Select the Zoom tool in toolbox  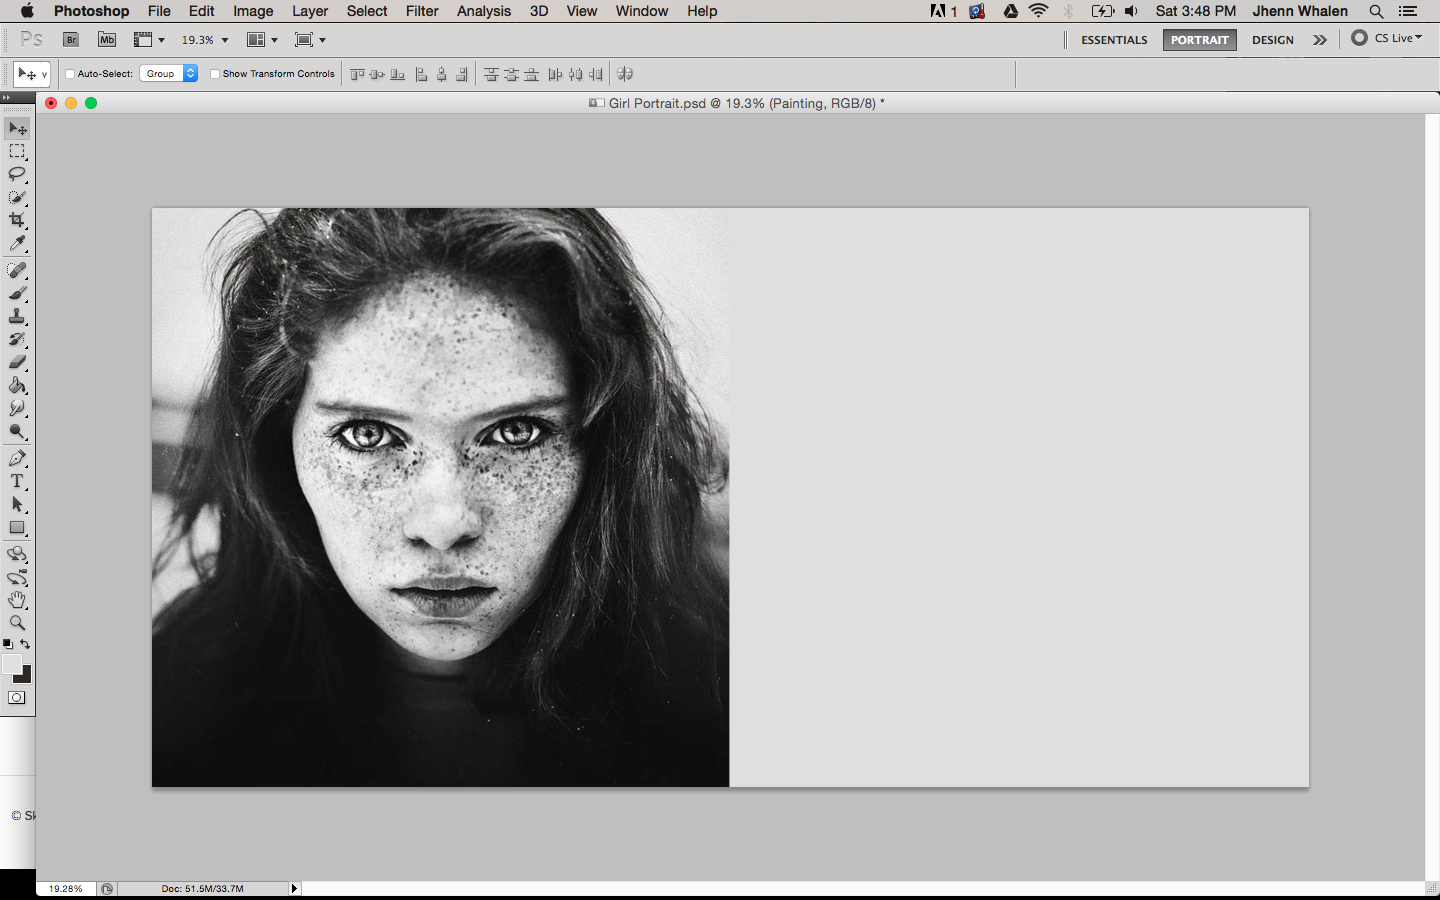(17, 622)
